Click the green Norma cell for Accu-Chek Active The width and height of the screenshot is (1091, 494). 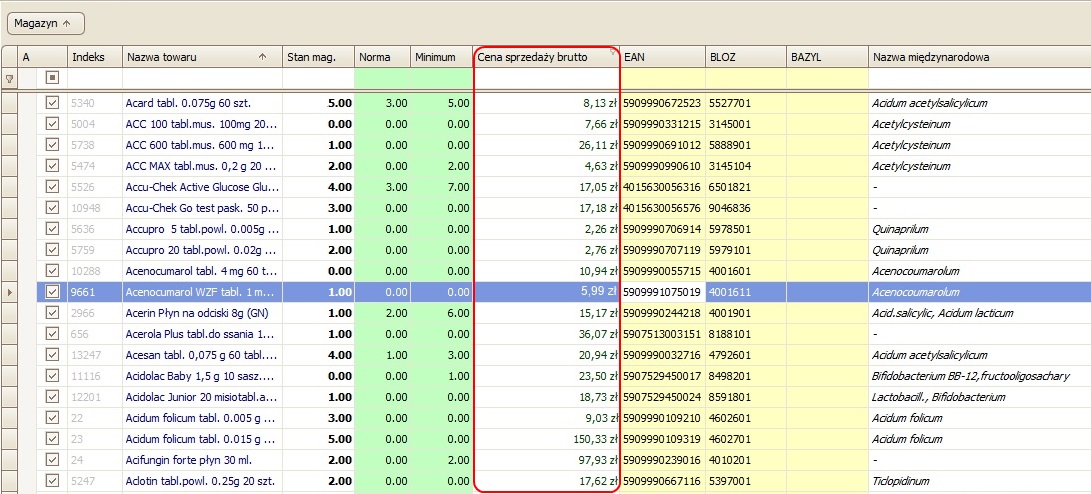pos(383,187)
